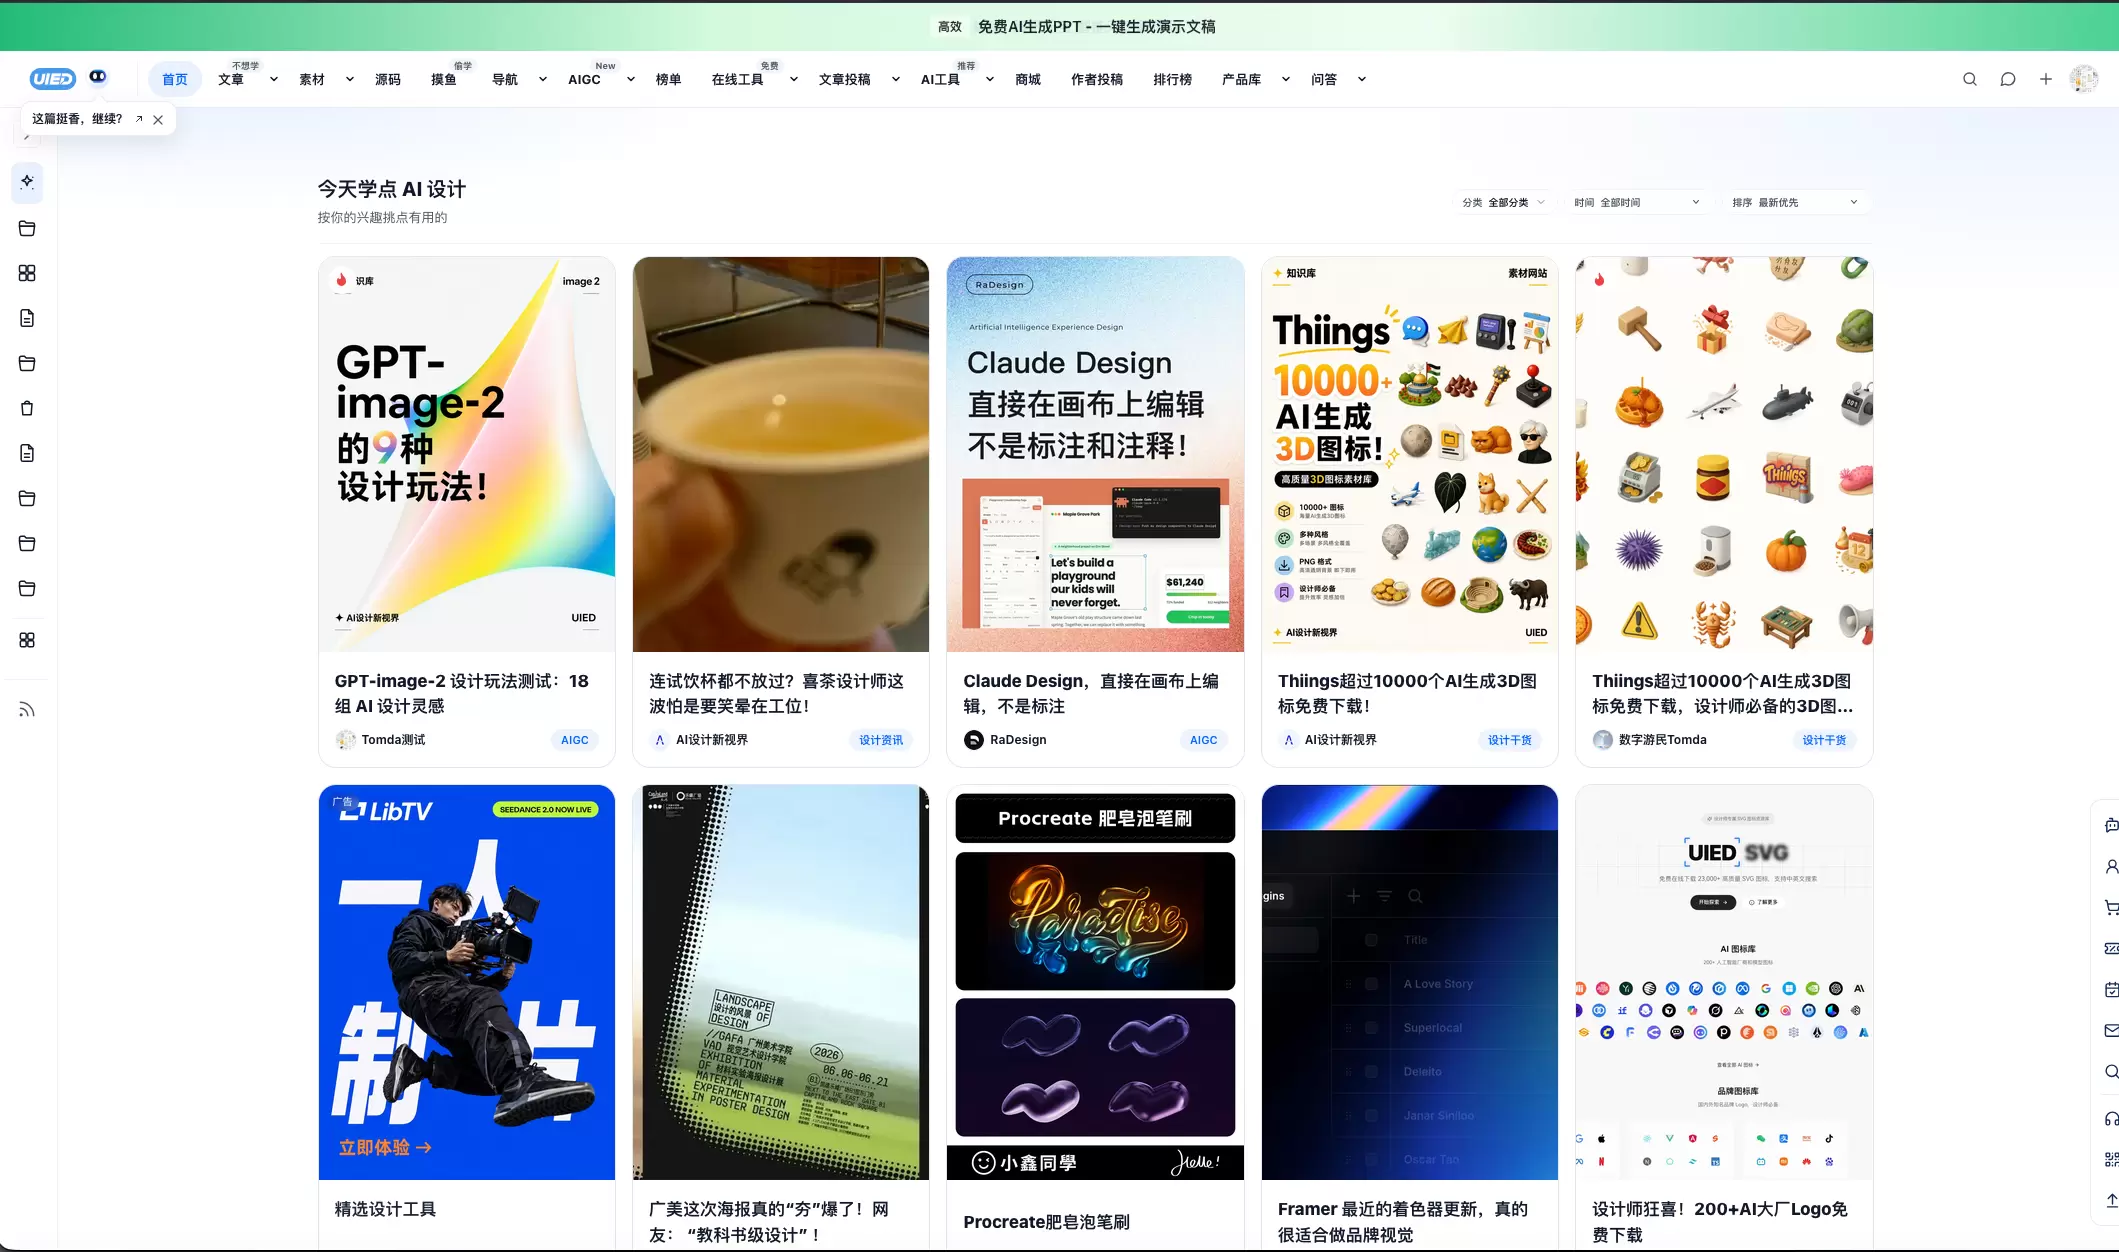Click the robot mascot icon beside the logo
This screenshot has height=1252, width=2119.
click(x=98, y=77)
